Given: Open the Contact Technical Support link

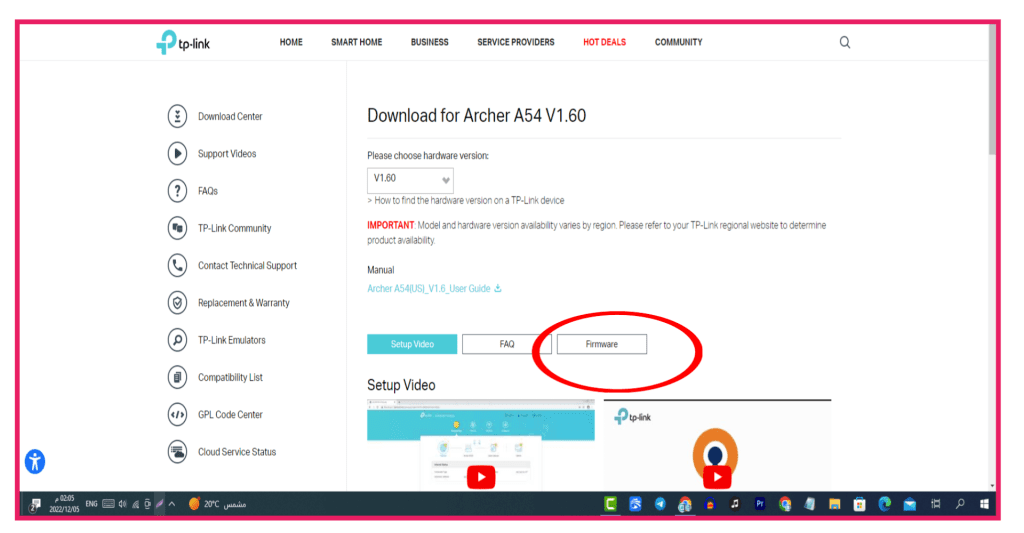Looking at the screenshot, I should tap(248, 265).
